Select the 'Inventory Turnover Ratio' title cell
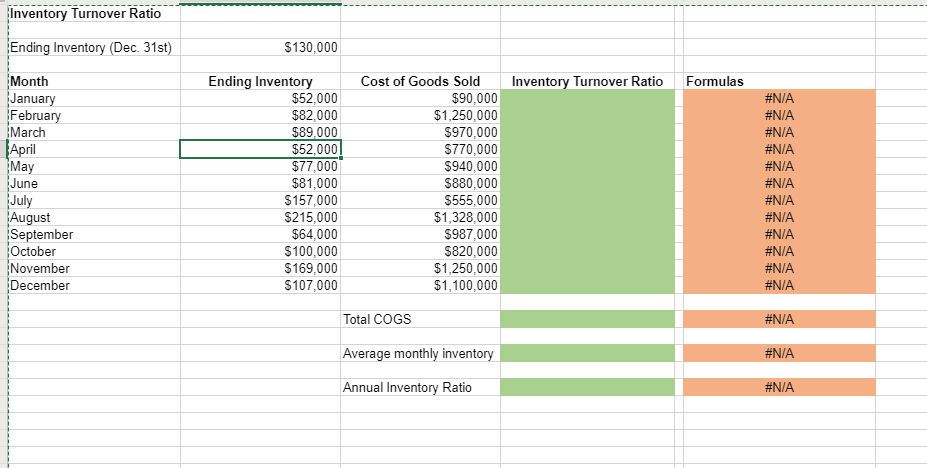Screen dimensions: 927x468 coord(95,14)
